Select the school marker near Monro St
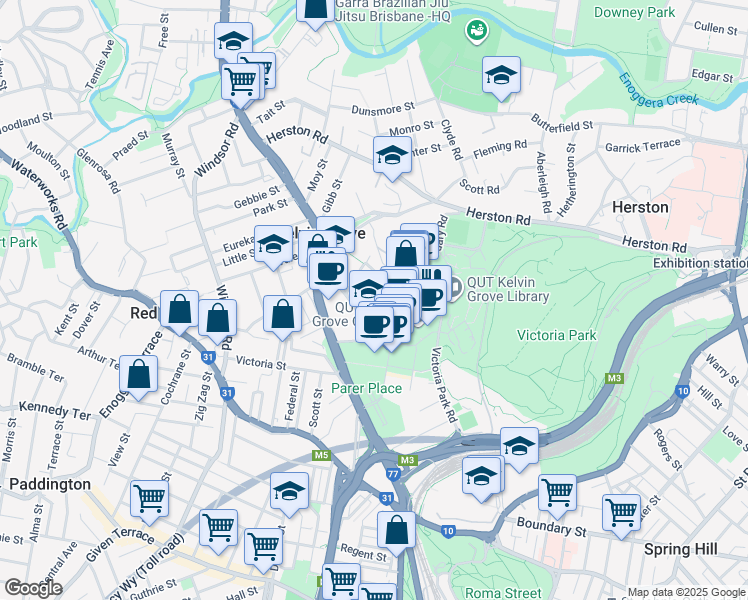 click(x=392, y=157)
